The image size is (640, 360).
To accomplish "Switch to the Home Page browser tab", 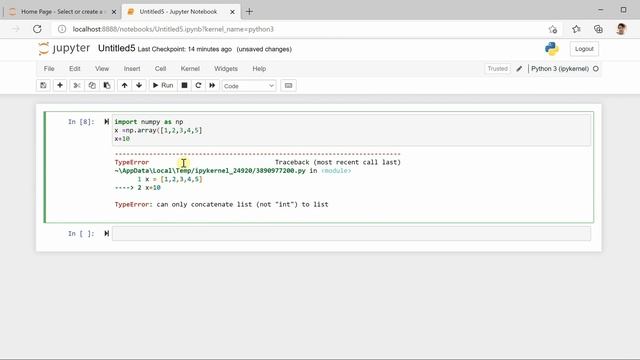I will coord(61,11).
